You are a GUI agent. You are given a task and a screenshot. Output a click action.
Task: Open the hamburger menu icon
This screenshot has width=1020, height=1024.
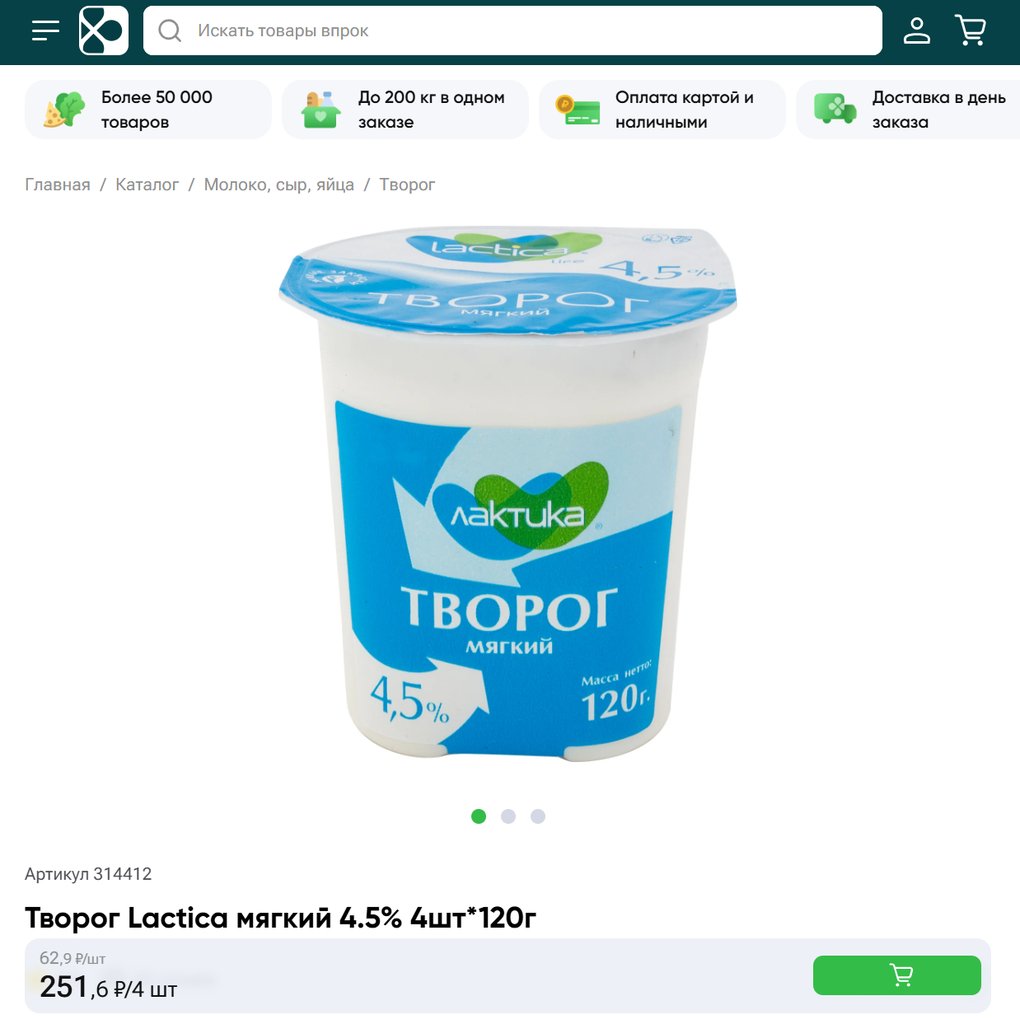click(46, 31)
